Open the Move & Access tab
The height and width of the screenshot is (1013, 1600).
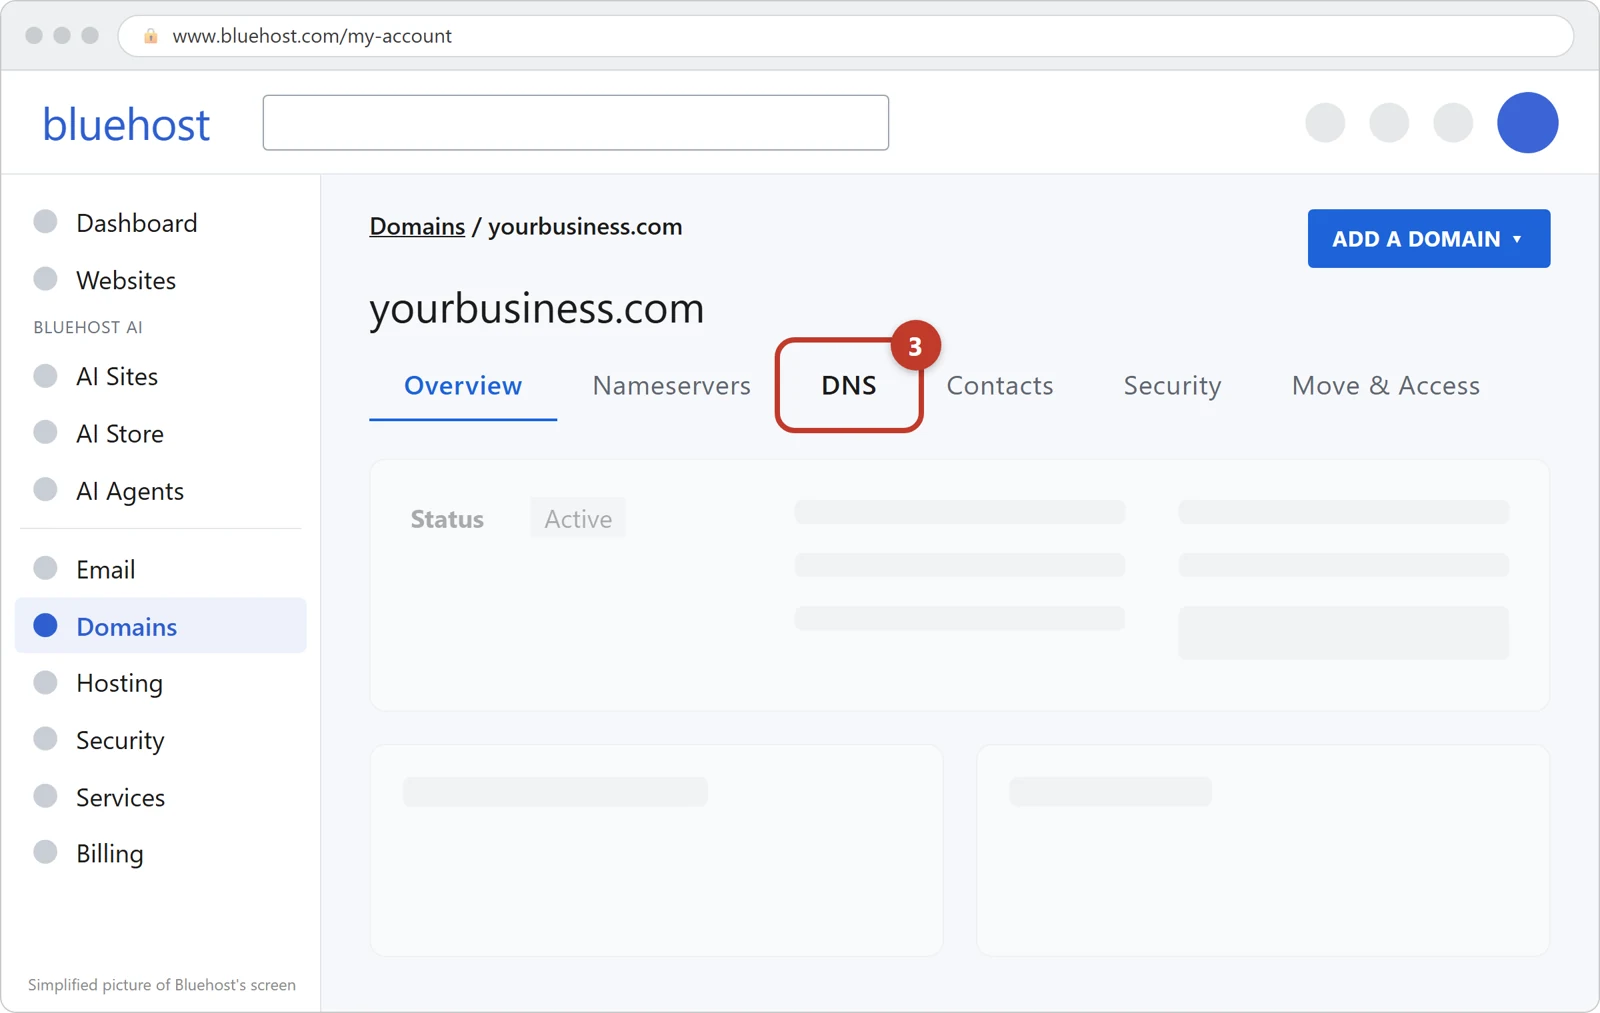pyautogui.click(x=1386, y=386)
